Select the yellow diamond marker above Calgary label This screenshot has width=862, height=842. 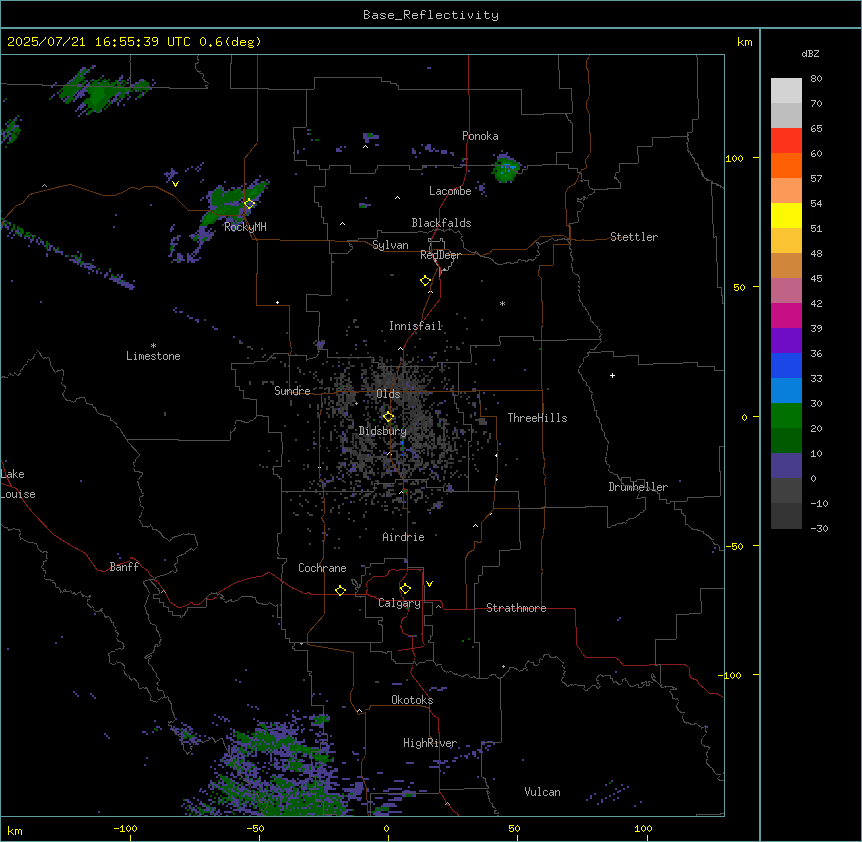(x=405, y=589)
